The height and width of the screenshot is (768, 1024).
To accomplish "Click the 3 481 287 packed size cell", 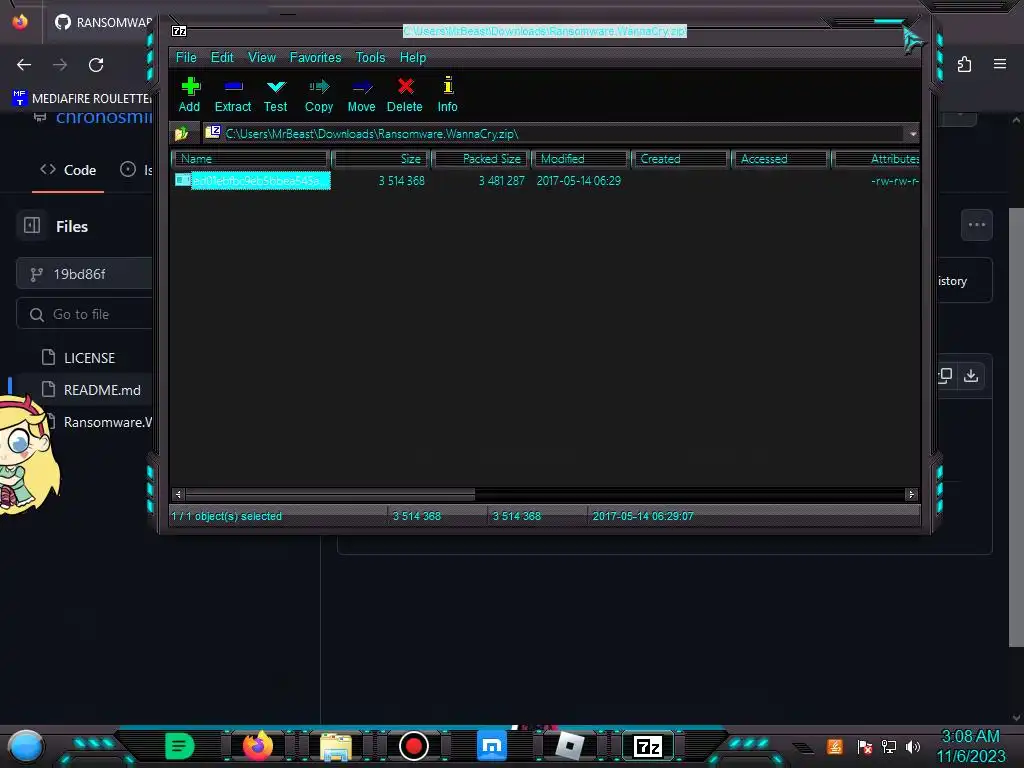I will click(x=502, y=181).
